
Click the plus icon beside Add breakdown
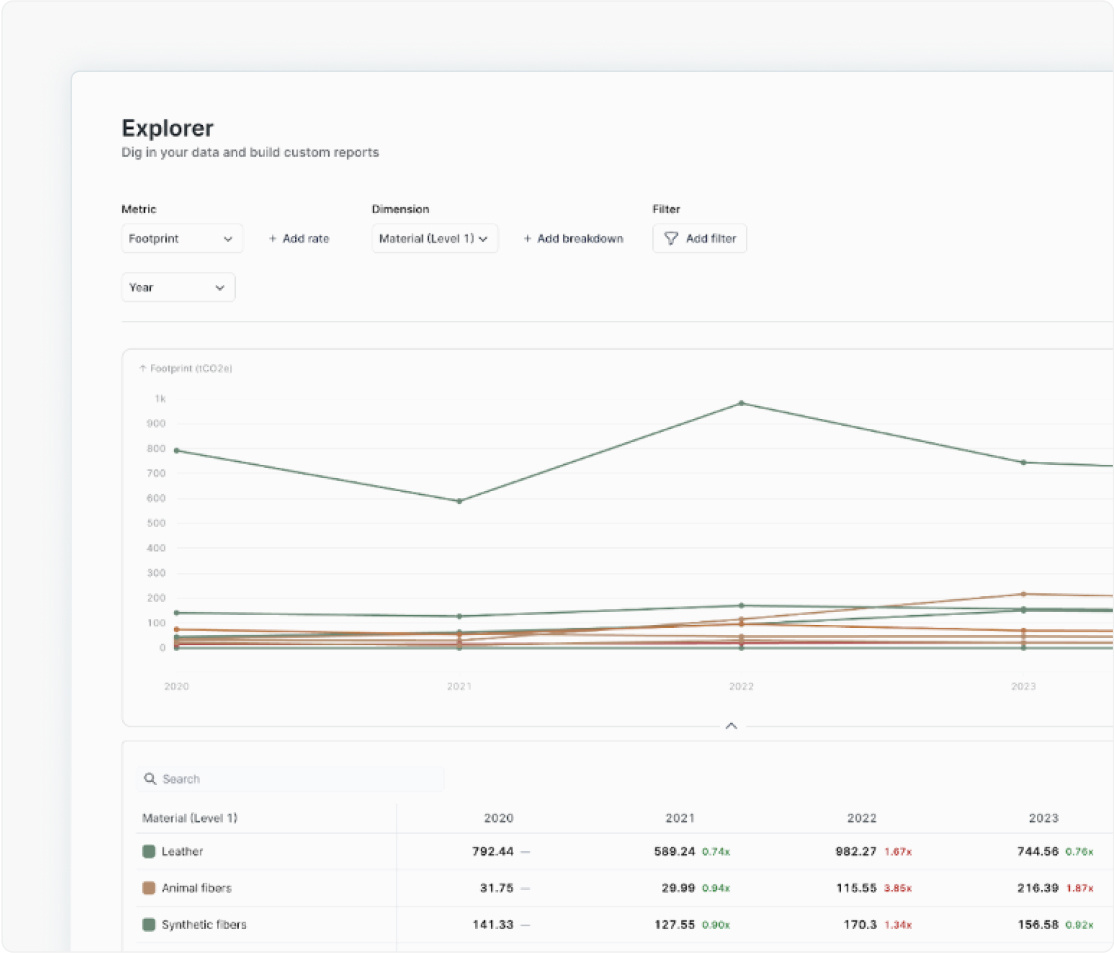tap(527, 239)
